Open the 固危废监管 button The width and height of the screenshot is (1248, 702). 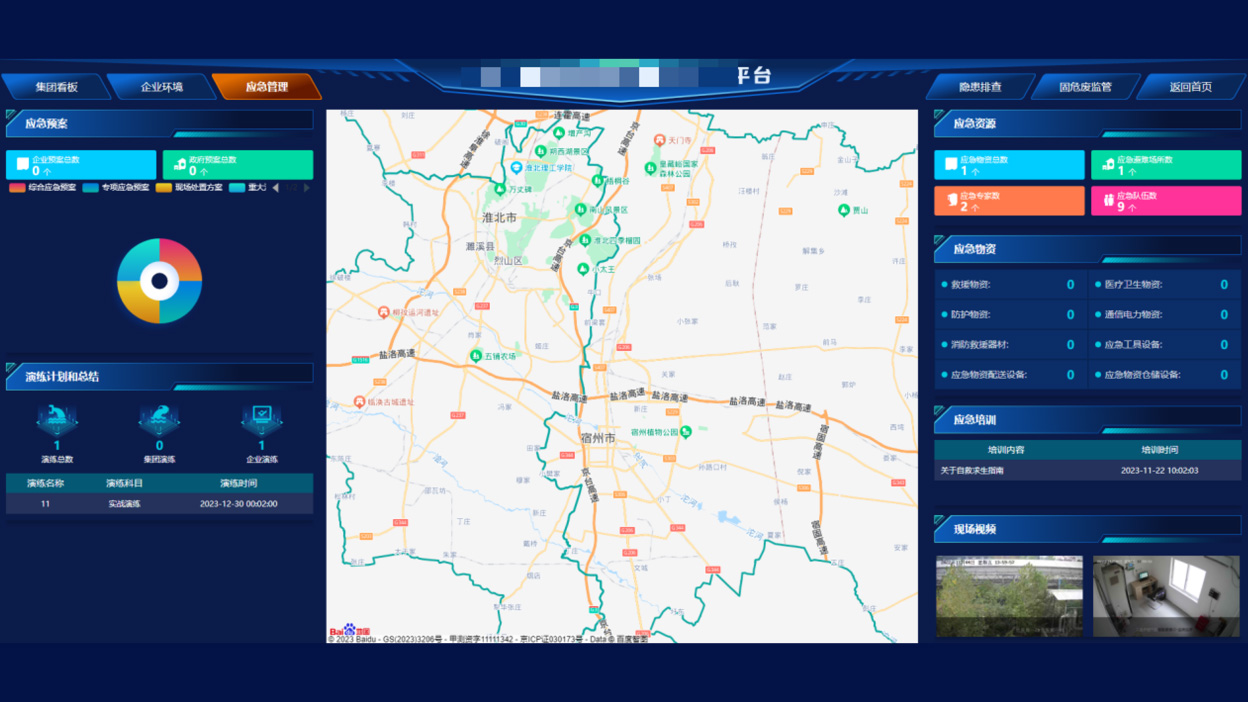pos(1085,87)
